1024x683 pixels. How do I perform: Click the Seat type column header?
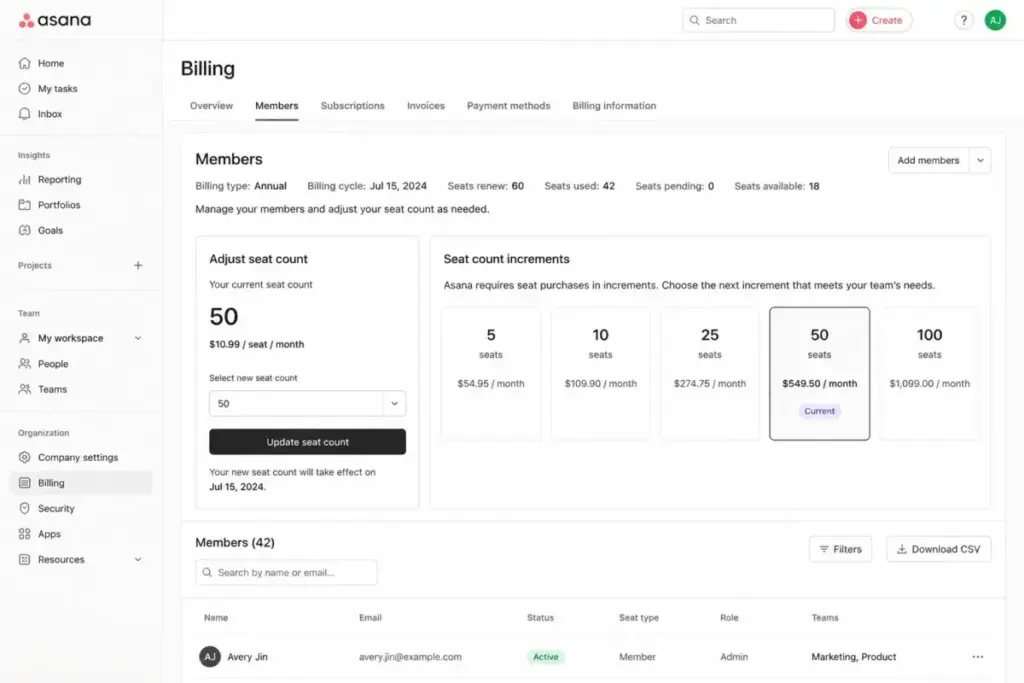click(x=639, y=618)
